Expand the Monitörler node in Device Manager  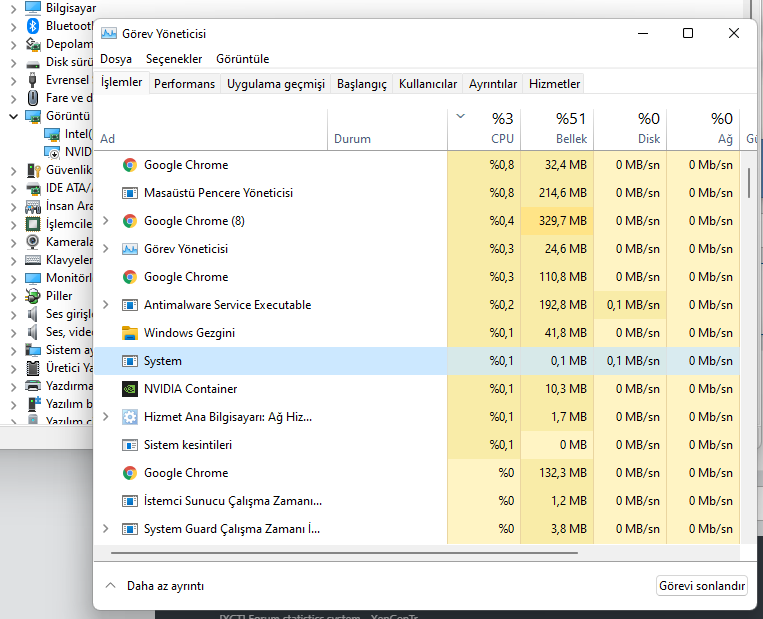(14, 278)
